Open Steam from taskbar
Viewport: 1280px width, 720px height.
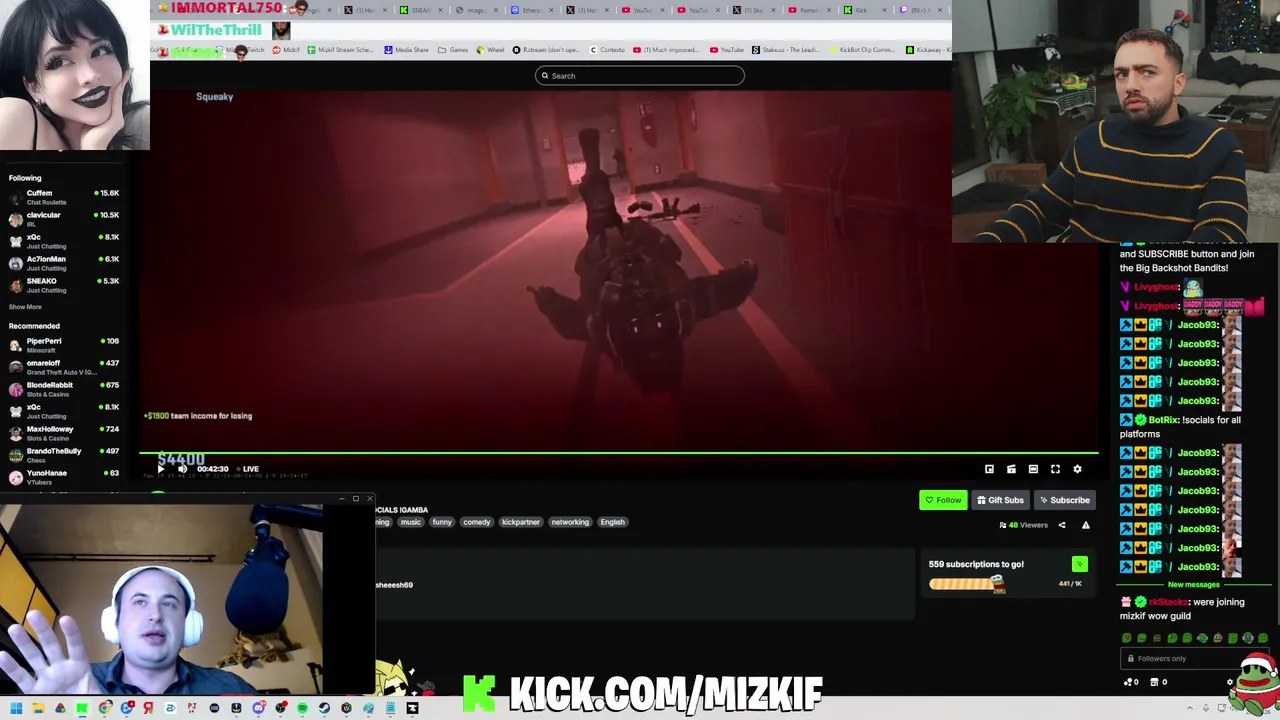[x=324, y=708]
